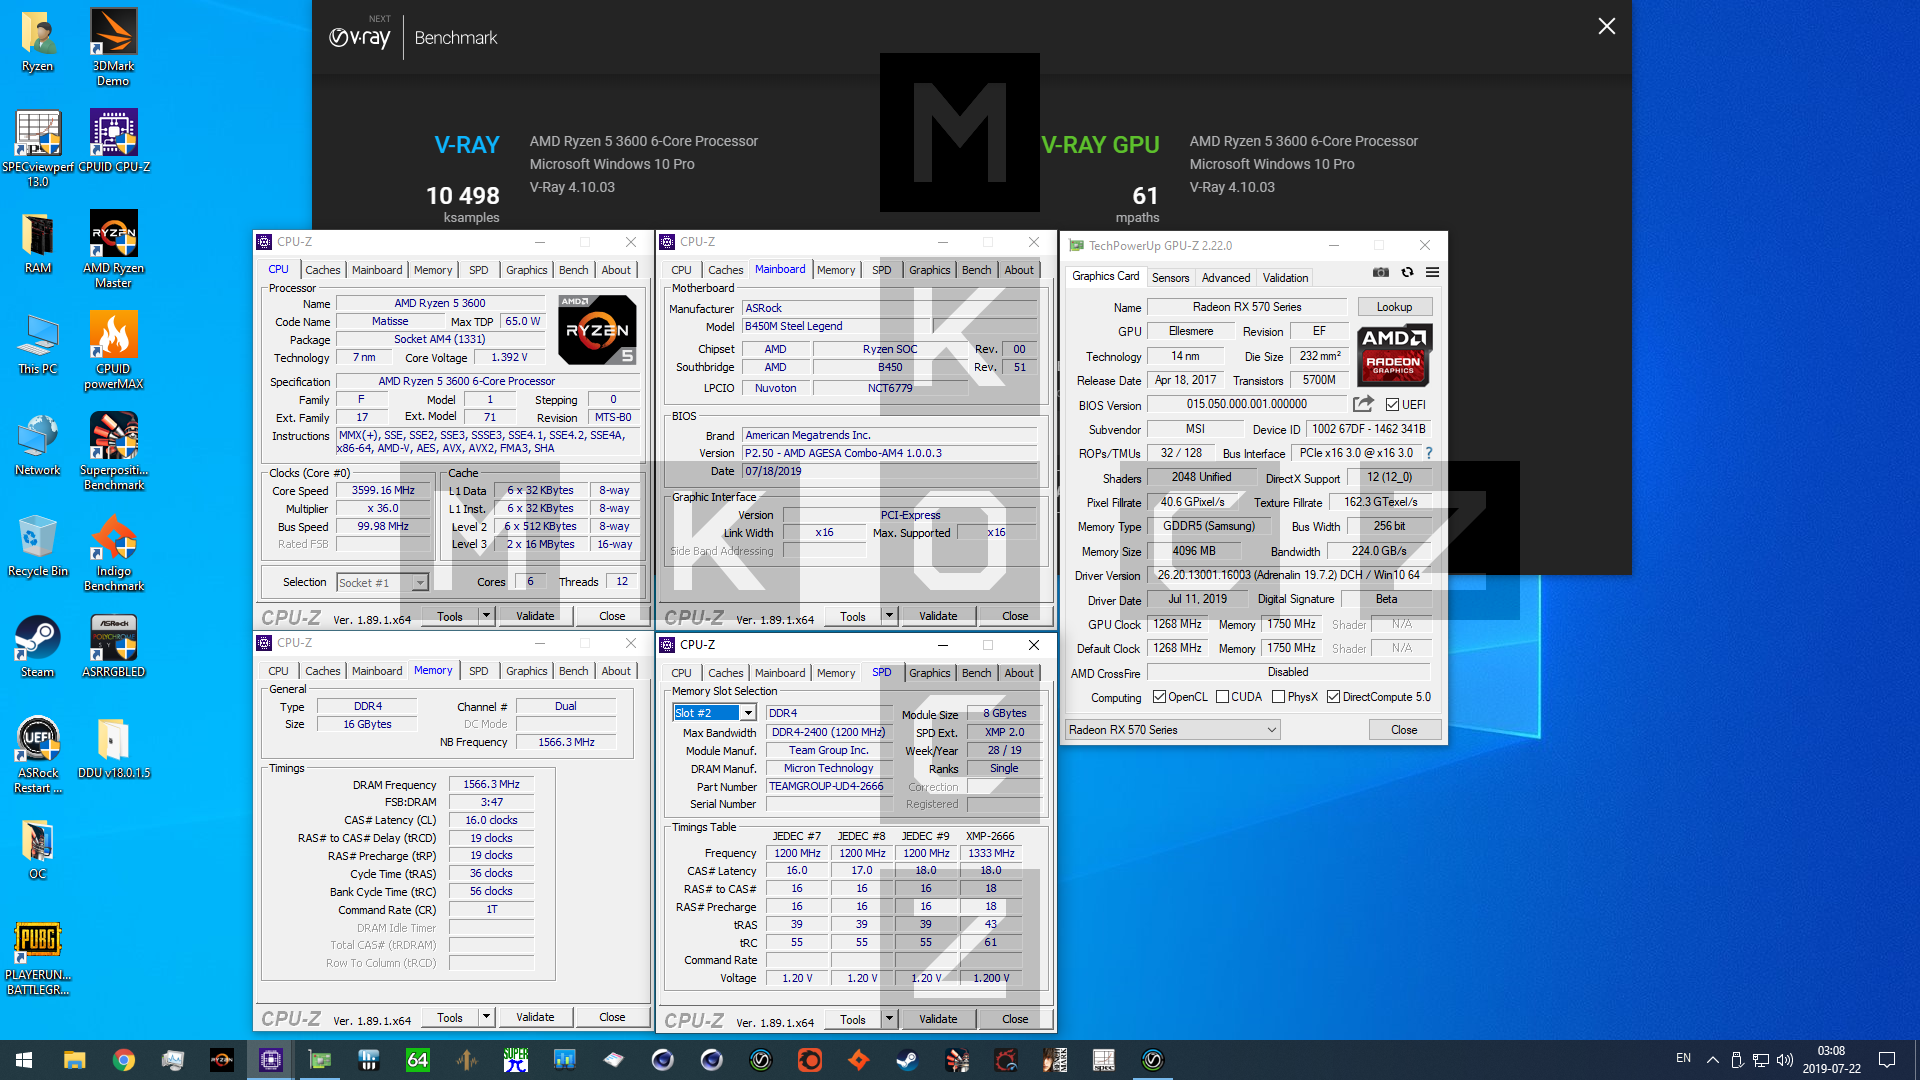Viewport: 1920px width, 1080px height.
Task: Switch to Bench tab in CPU-Z Memory window
Action: point(573,671)
